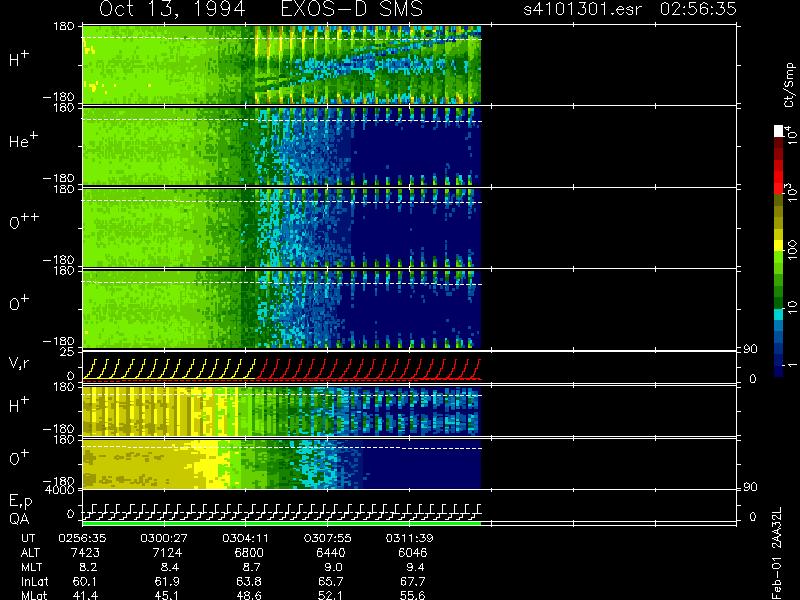Select the 'O++' panel label
Screen dimensions: 800x600
click(x=24, y=221)
